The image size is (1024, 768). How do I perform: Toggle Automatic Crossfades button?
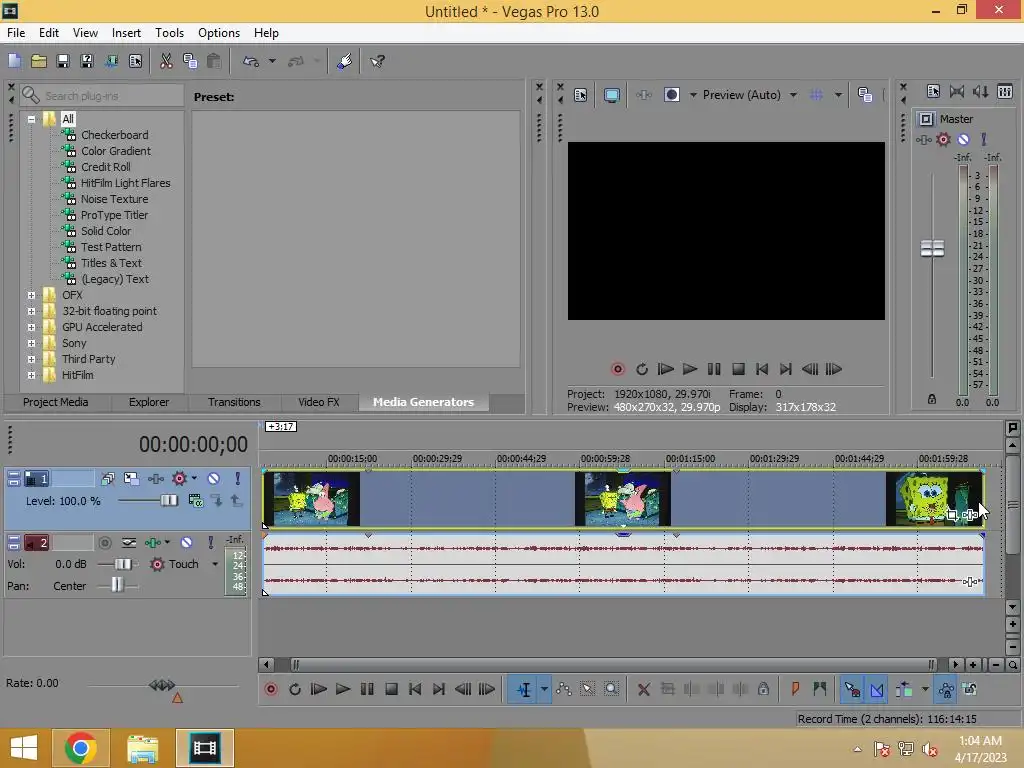(x=877, y=690)
